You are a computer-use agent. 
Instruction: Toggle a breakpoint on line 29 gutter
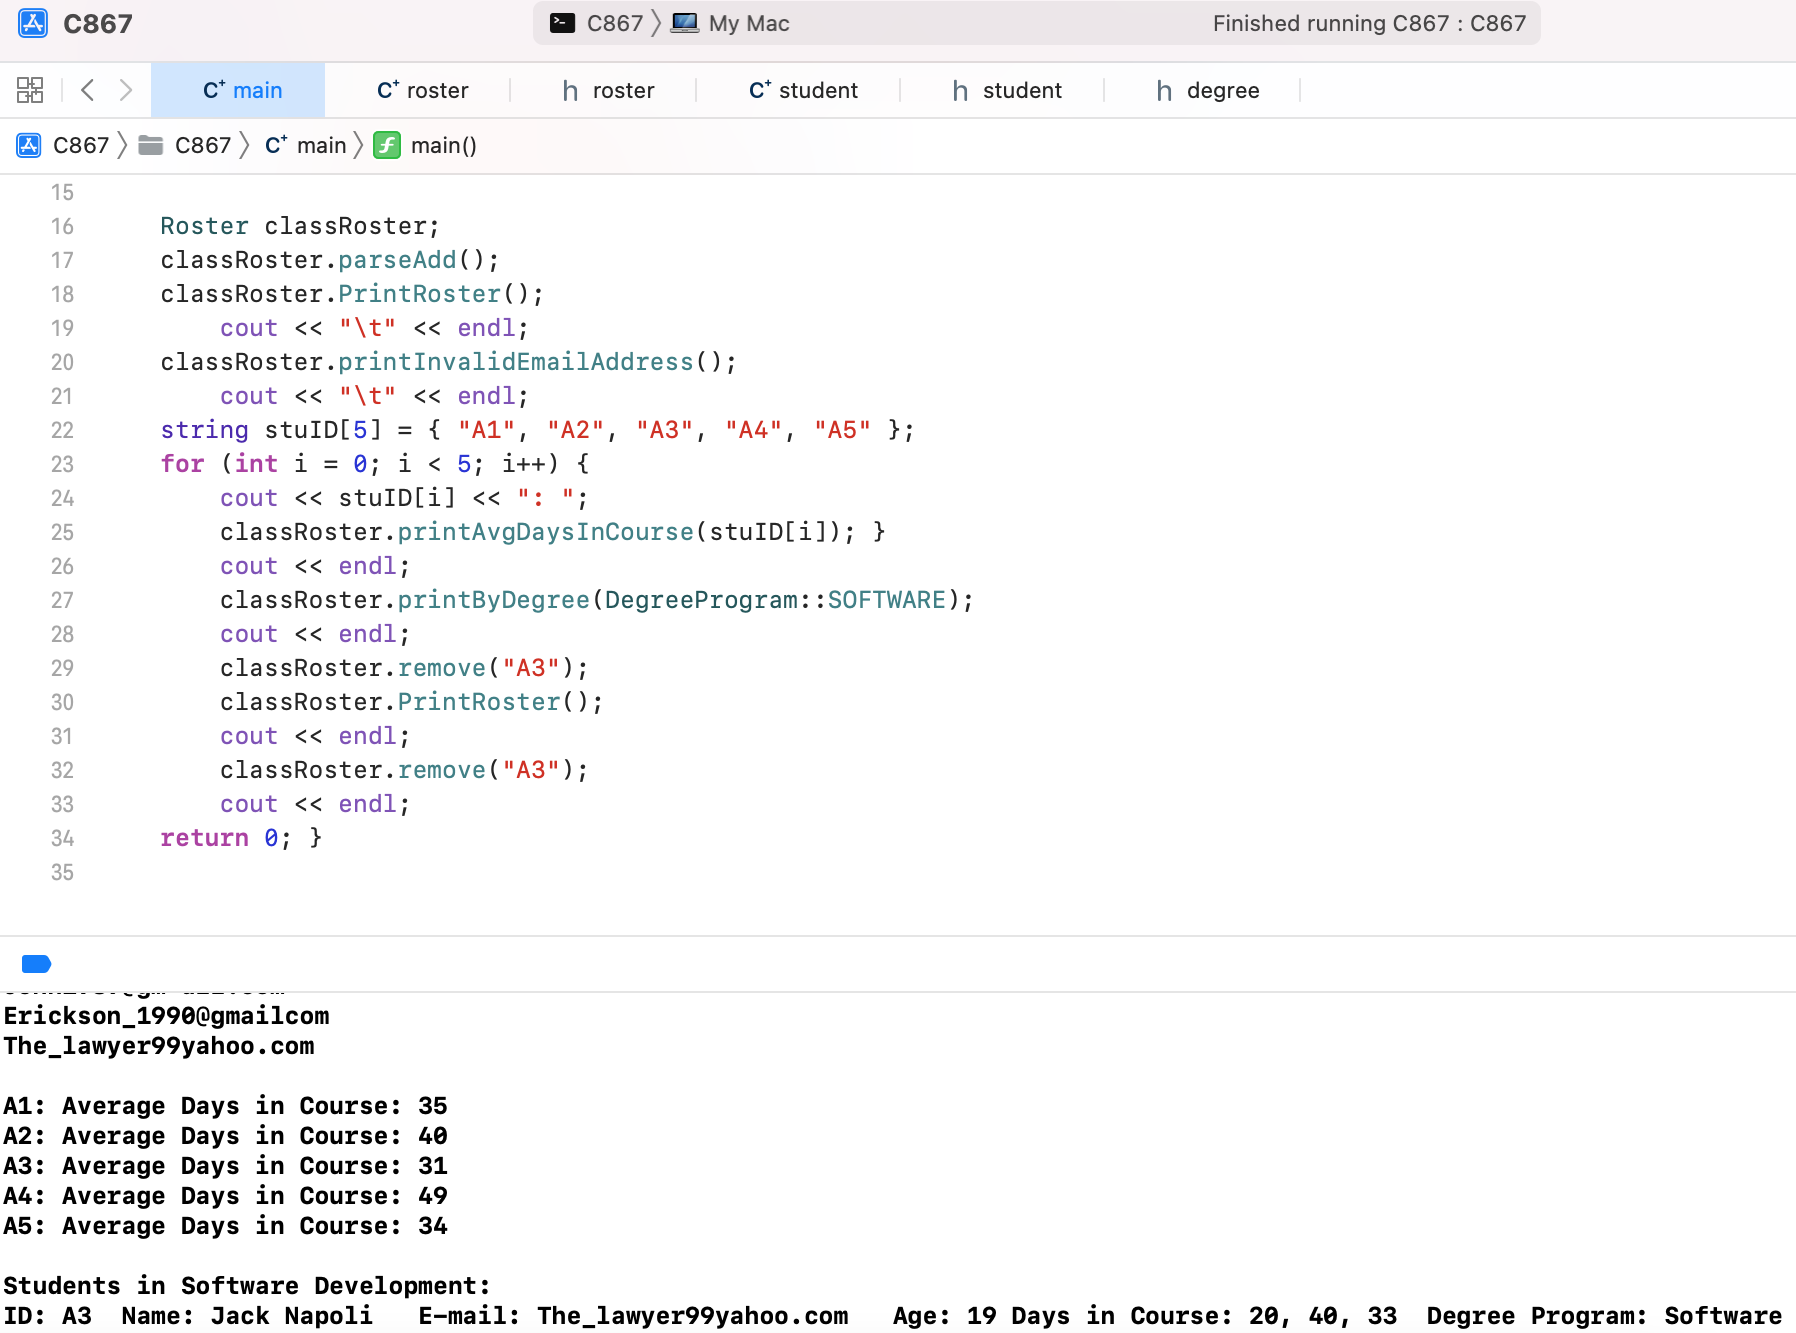tap(62, 668)
